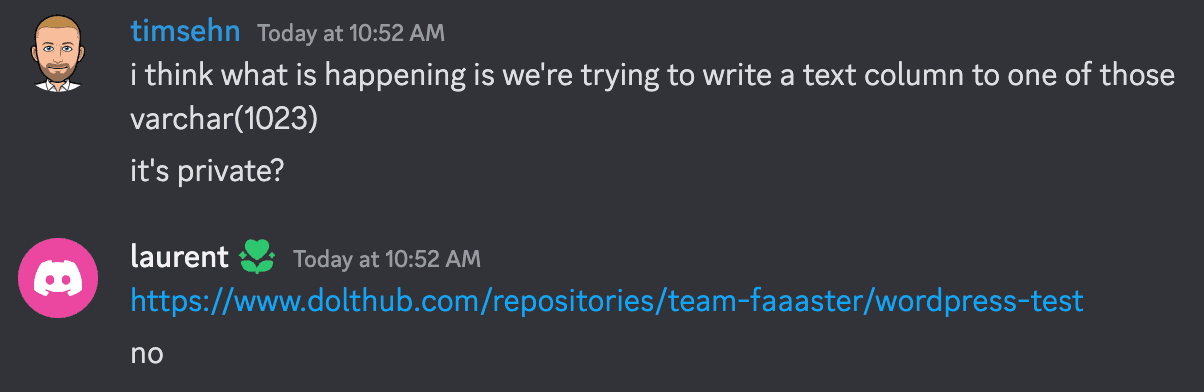The image size is (1204, 392).
Task: Select the "it's private?" message
Action: coord(208,170)
